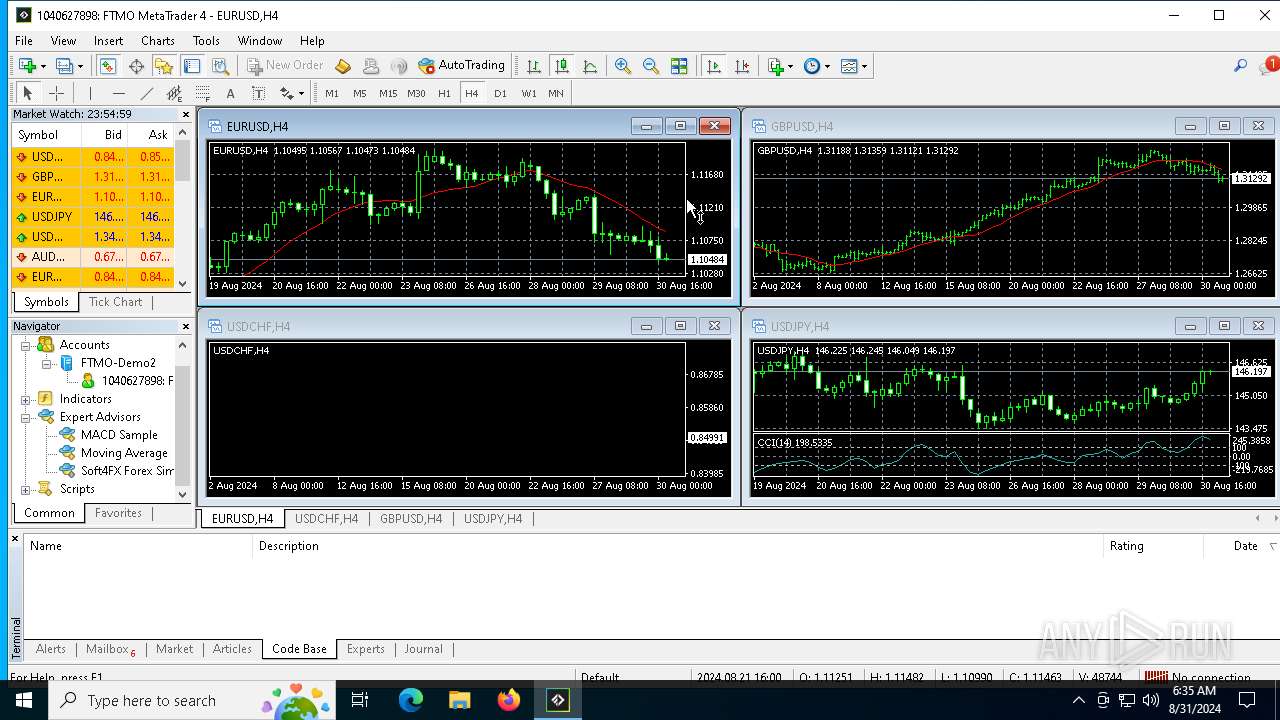Open the Indicators list dropdown
This screenshot has width=1280, height=720.
click(780, 66)
